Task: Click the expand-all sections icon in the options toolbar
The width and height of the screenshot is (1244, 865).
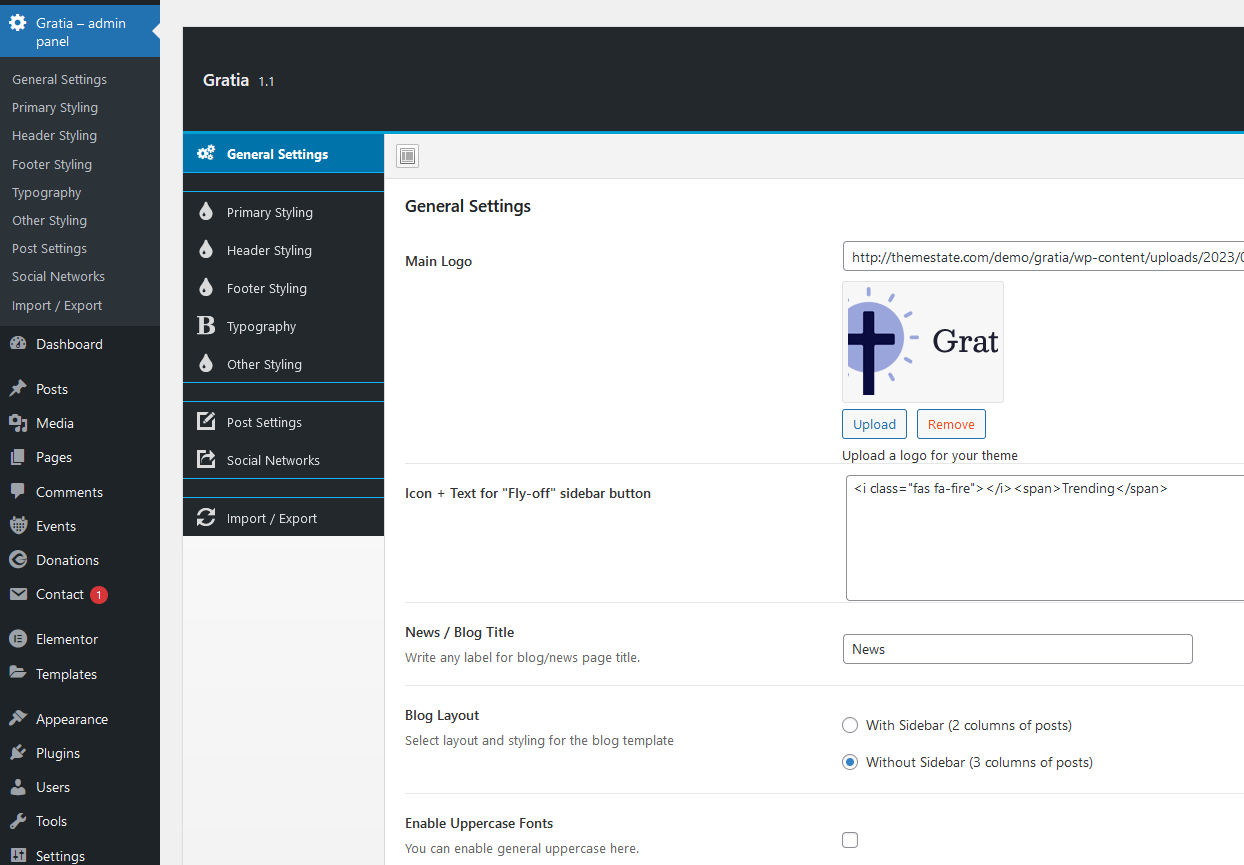Action: coord(407,155)
